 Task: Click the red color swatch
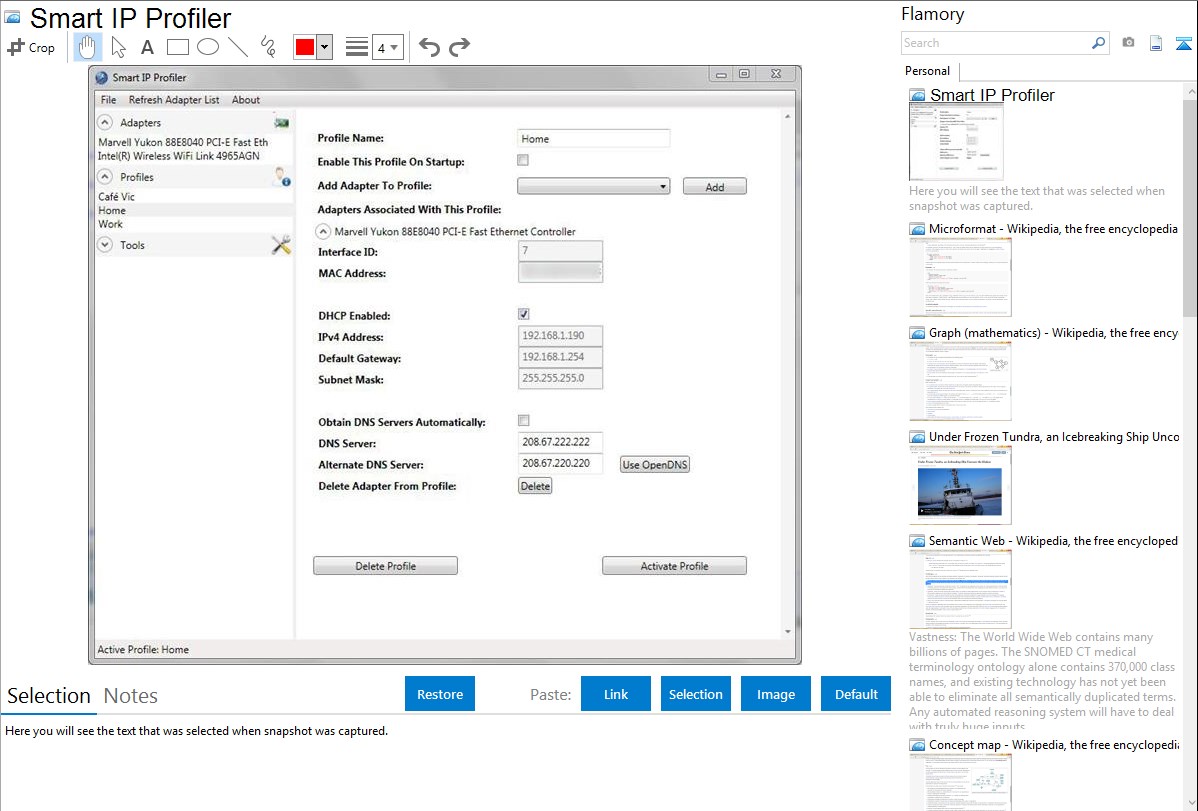coord(304,47)
